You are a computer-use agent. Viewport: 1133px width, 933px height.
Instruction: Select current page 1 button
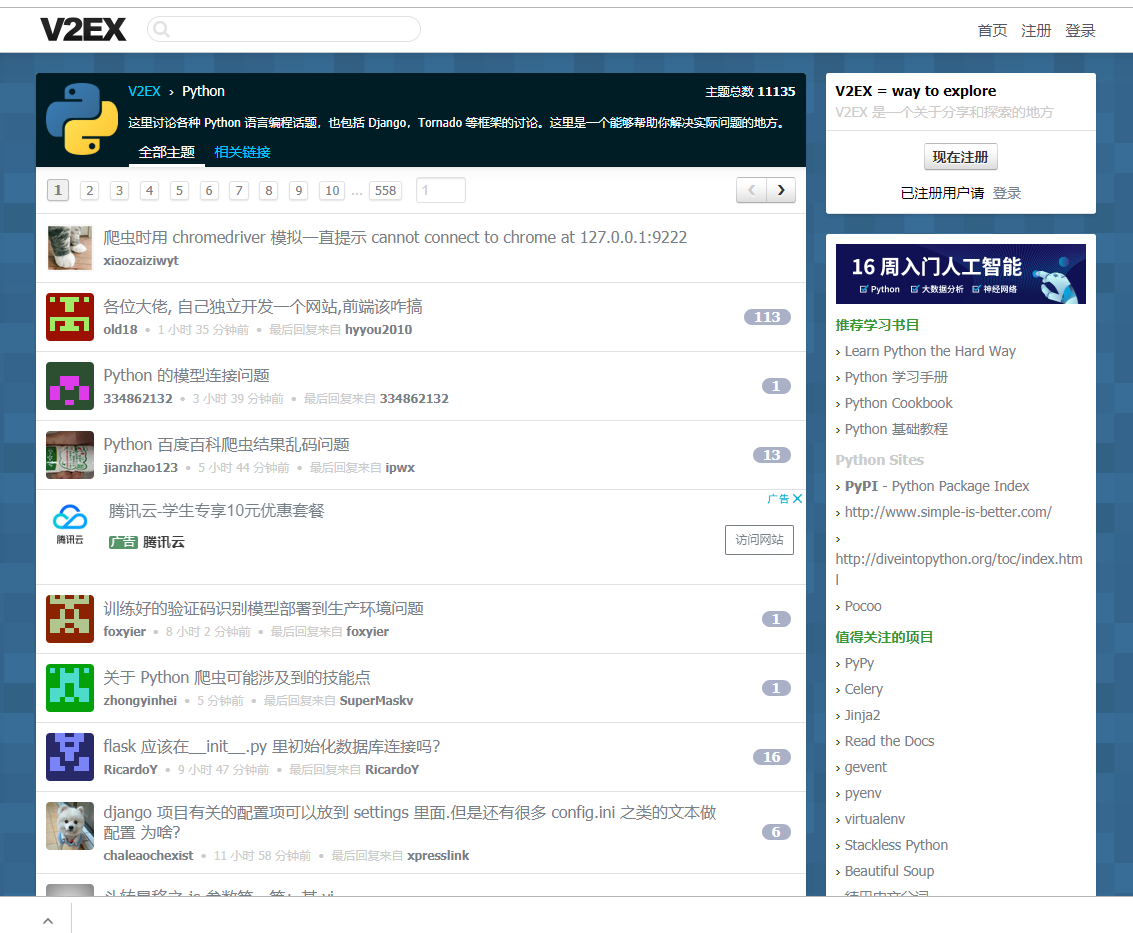pyautogui.click(x=59, y=190)
